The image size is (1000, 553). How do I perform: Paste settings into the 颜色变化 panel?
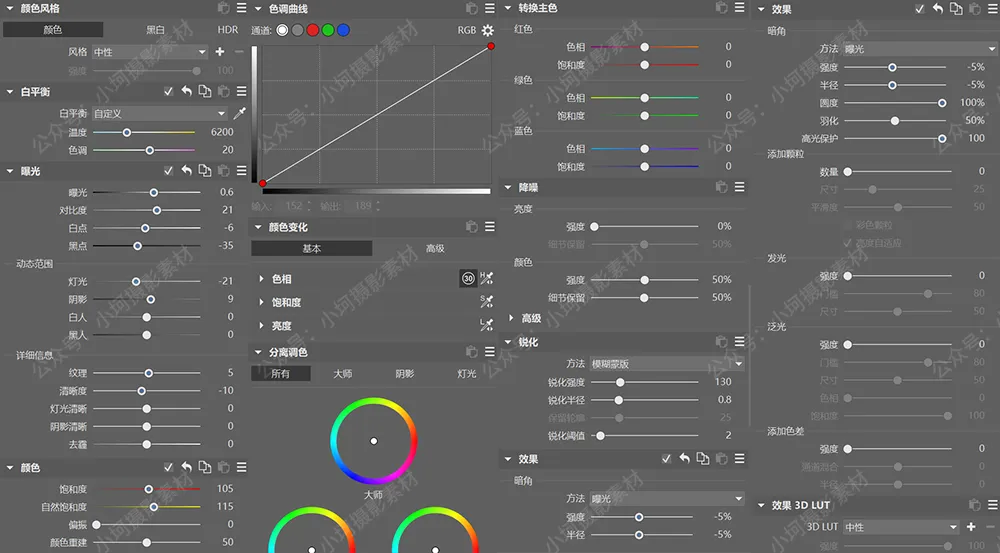(x=472, y=226)
